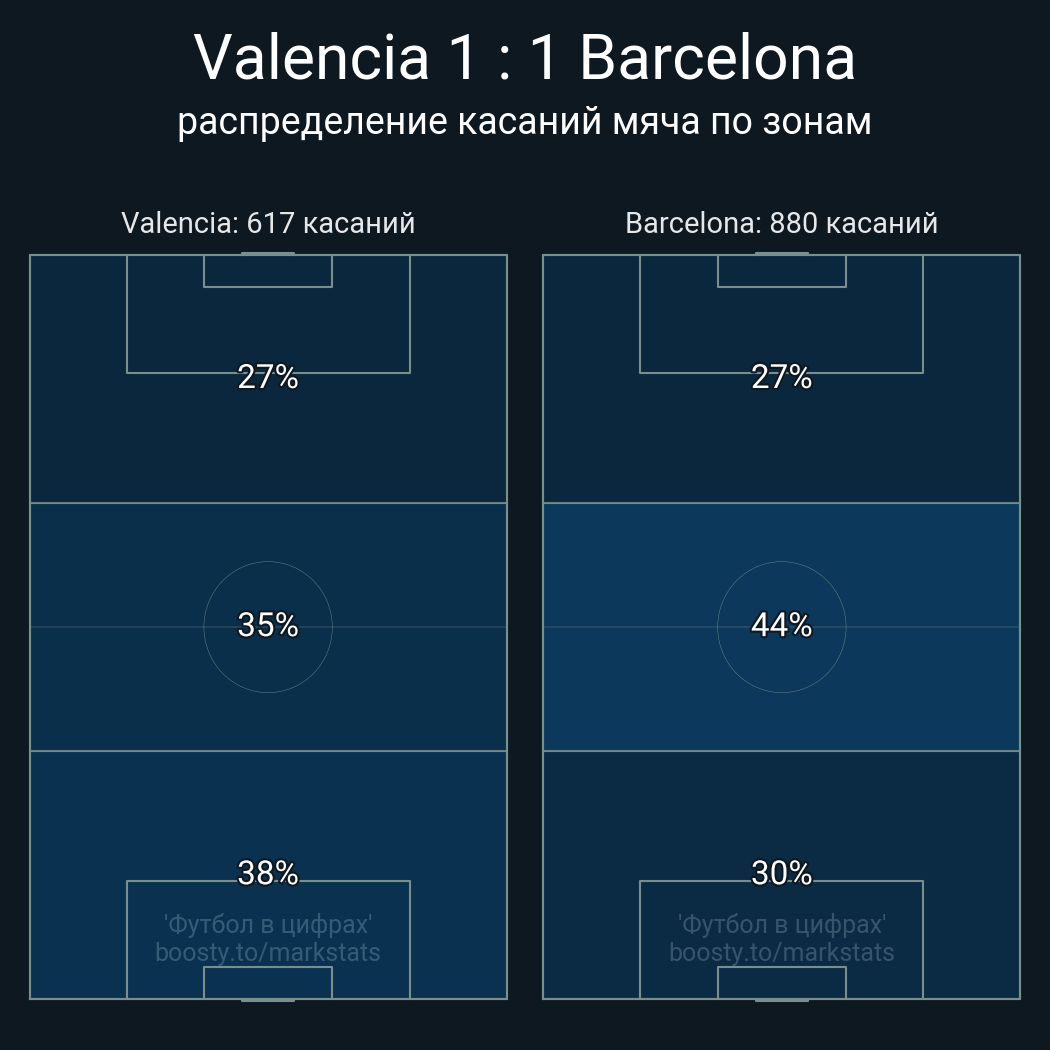The width and height of the screenshot is (1050, 1050).
Task: Click the word Valencia in the main title
Action: click(x=311, y=58)
